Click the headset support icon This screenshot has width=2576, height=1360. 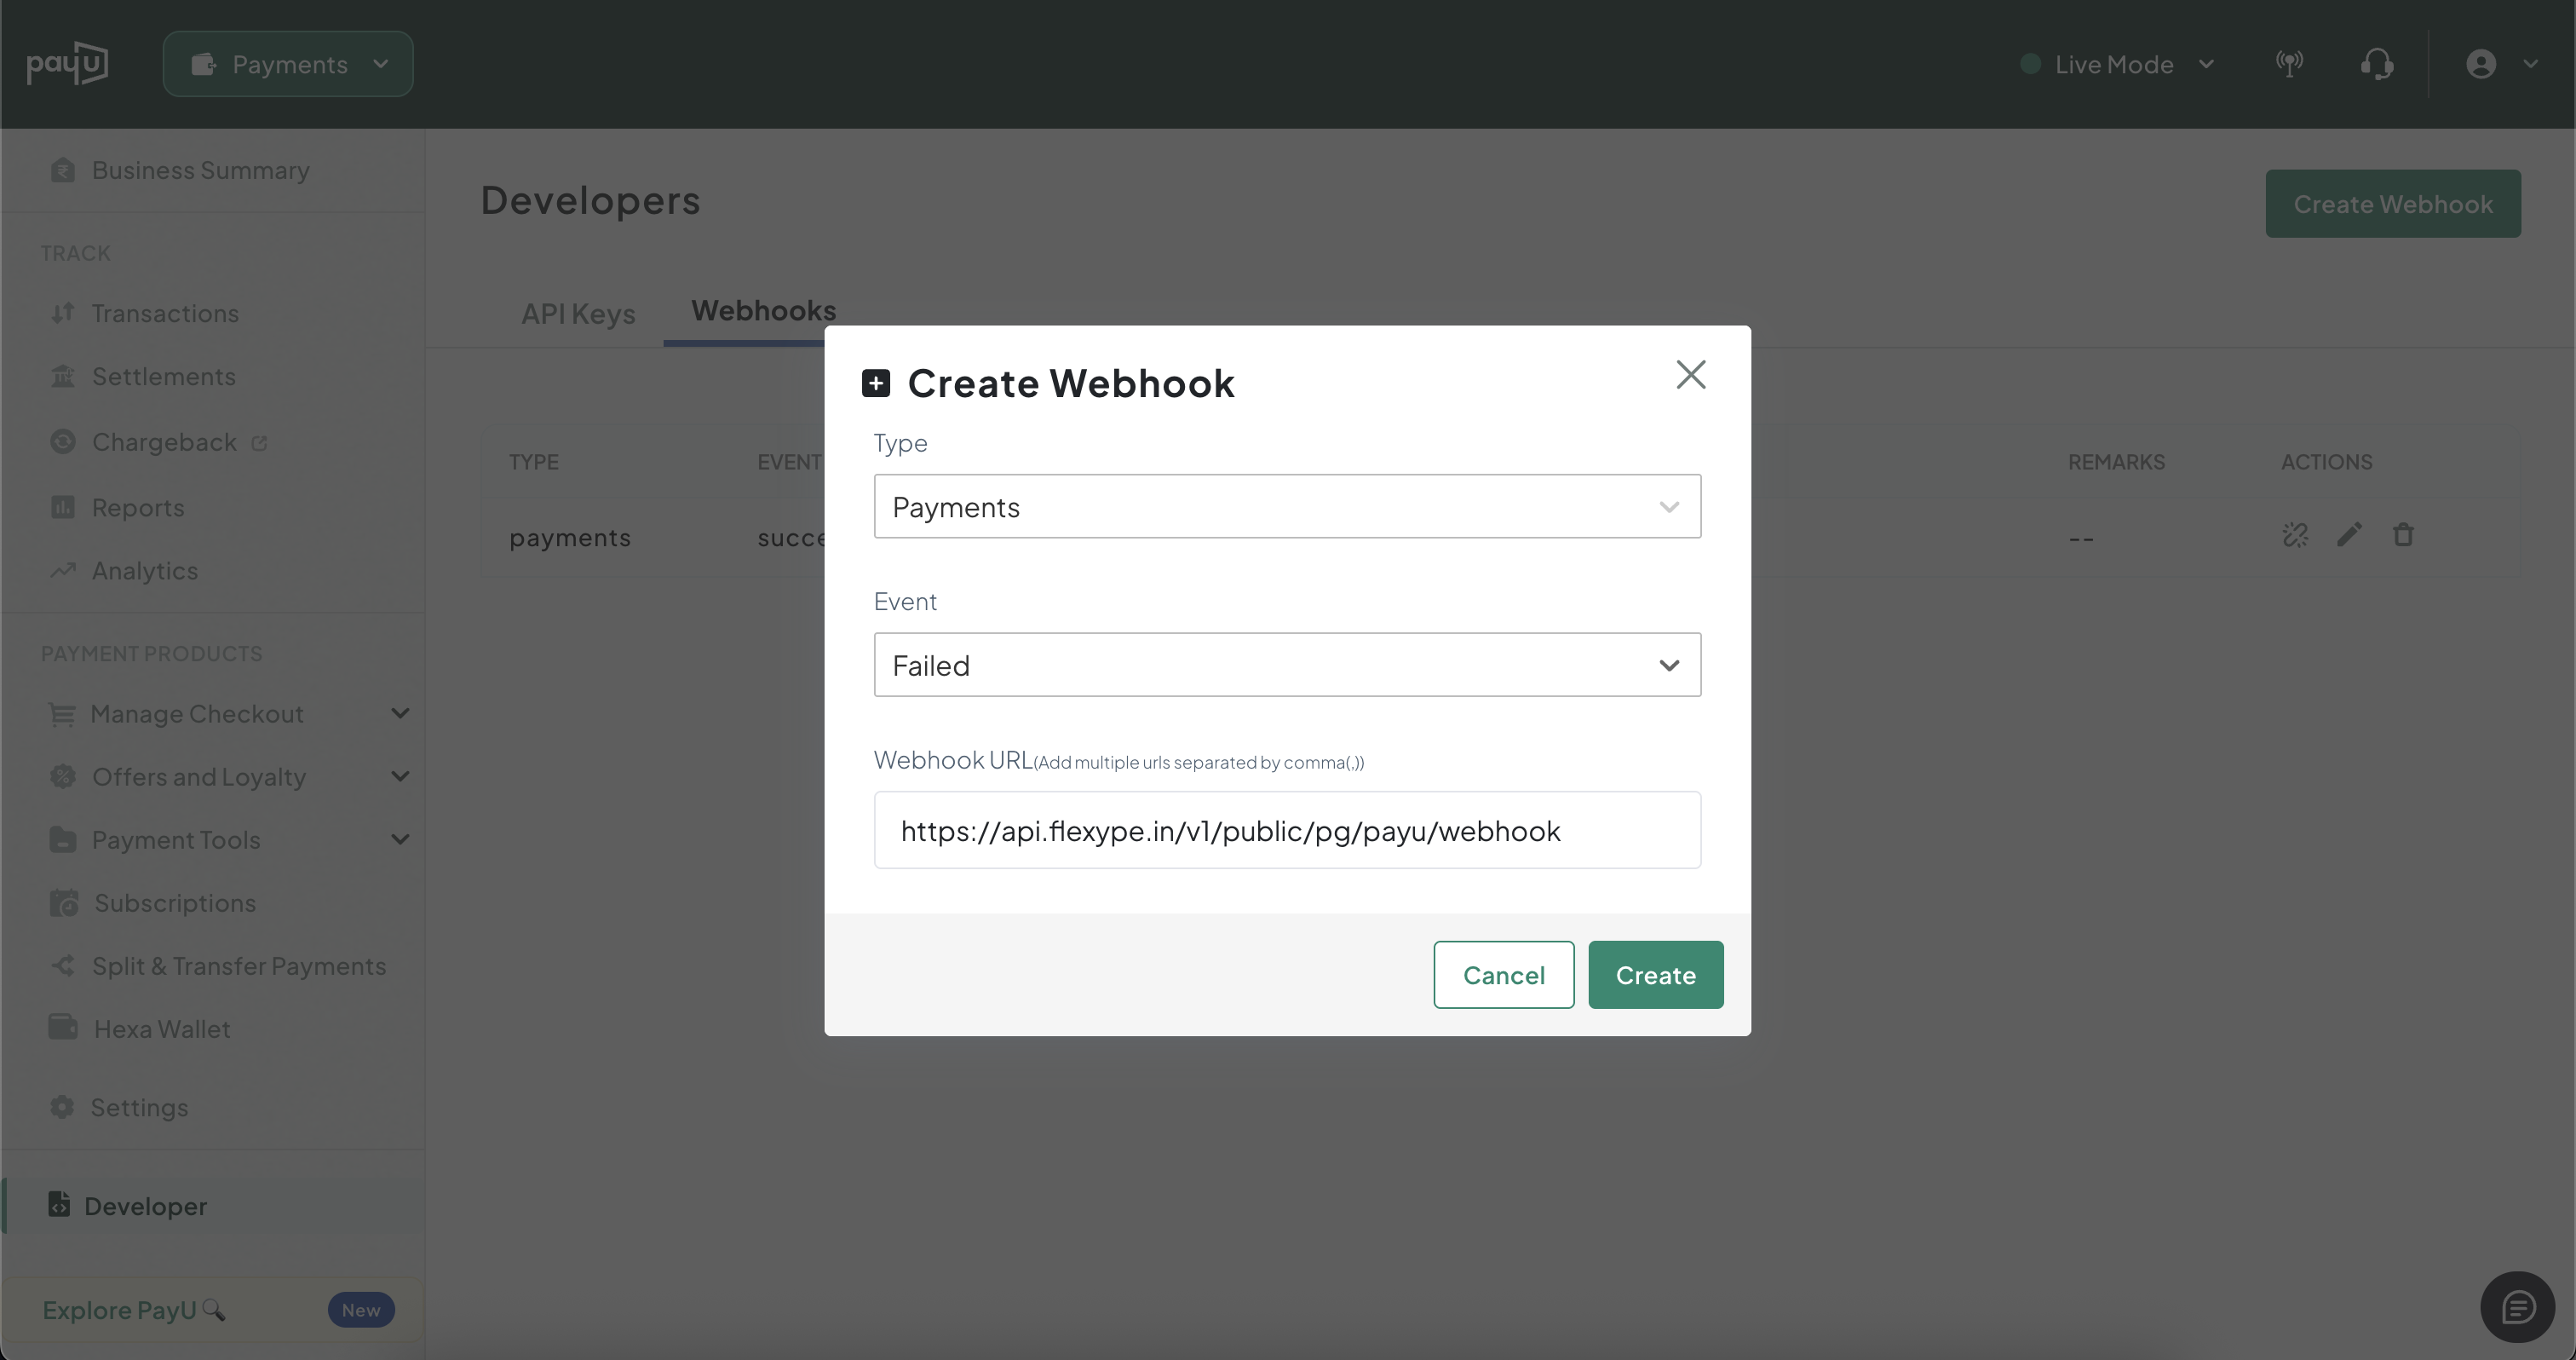pyautogui.click(x=2376, y=65)
